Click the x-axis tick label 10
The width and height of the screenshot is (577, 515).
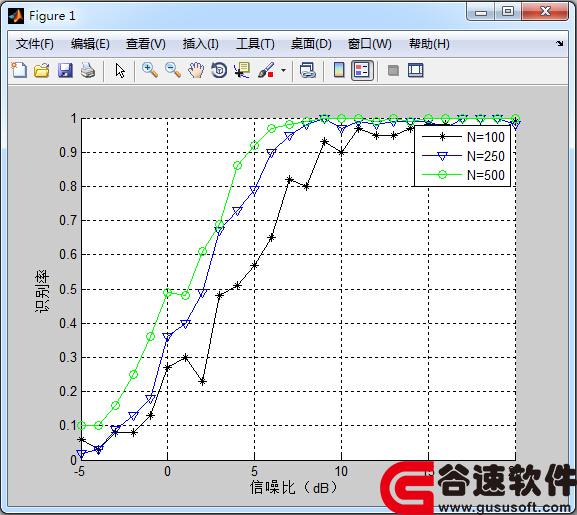coord(341,471)
